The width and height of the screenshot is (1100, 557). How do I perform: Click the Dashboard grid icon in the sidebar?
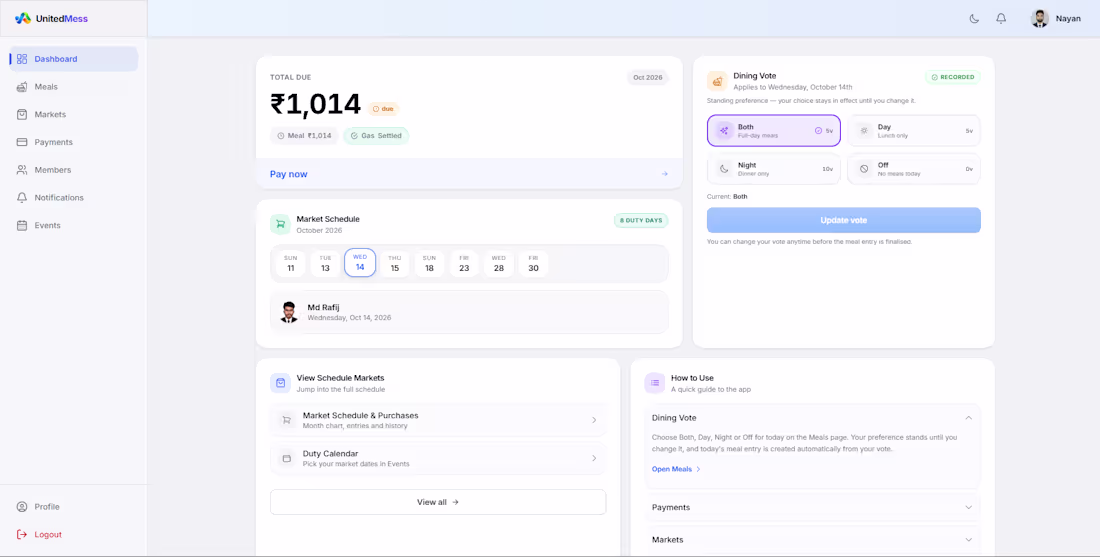(x=22, y=59)
